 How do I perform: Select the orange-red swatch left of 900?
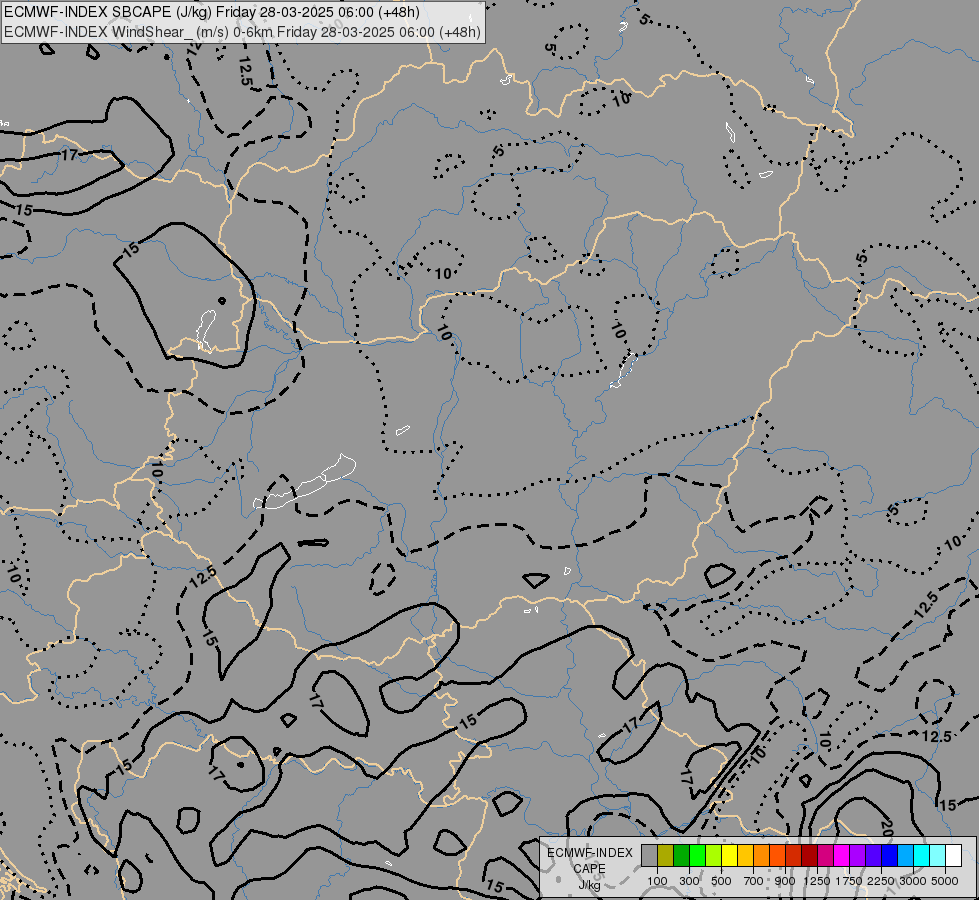tap(778, 856)
